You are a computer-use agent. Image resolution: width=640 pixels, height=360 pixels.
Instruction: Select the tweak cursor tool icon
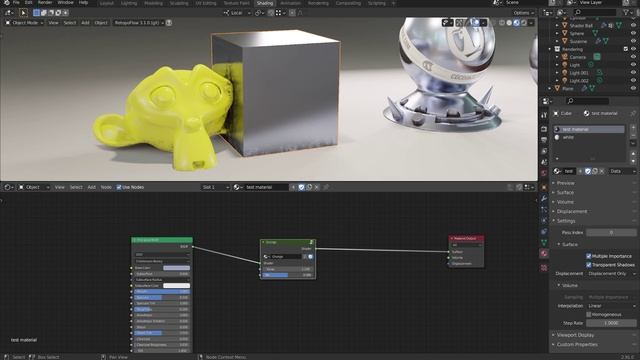click(x=23, y=13)
